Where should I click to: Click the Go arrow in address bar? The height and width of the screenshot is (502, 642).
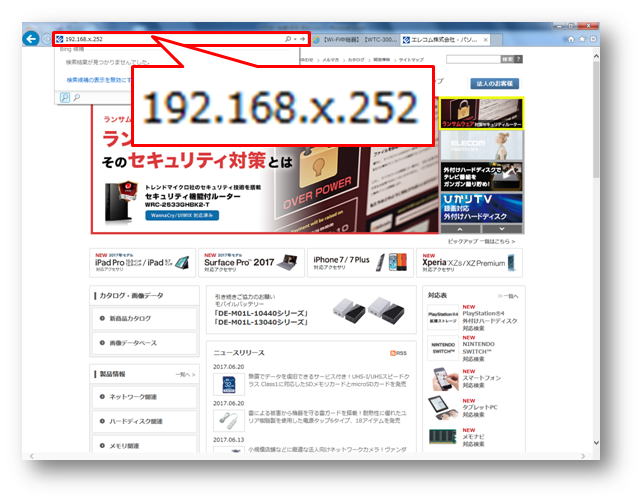click(303, 39)
